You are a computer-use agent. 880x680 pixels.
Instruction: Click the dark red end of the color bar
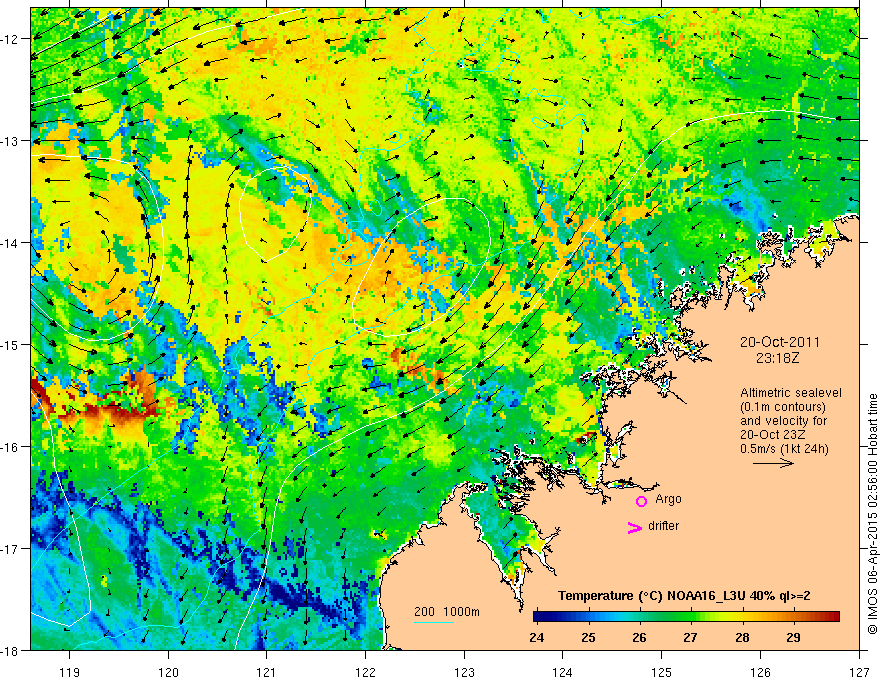pos(835,616)
